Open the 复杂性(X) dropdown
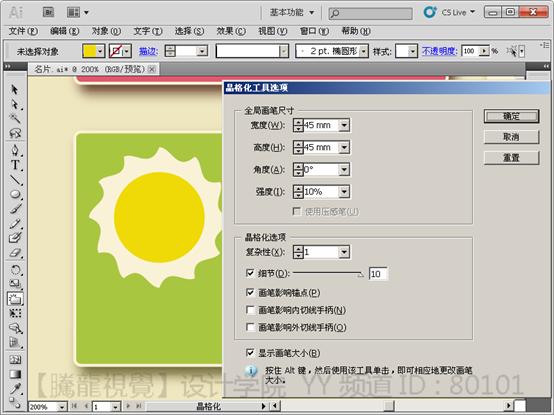554x415 pixels. tap(344, 252)
